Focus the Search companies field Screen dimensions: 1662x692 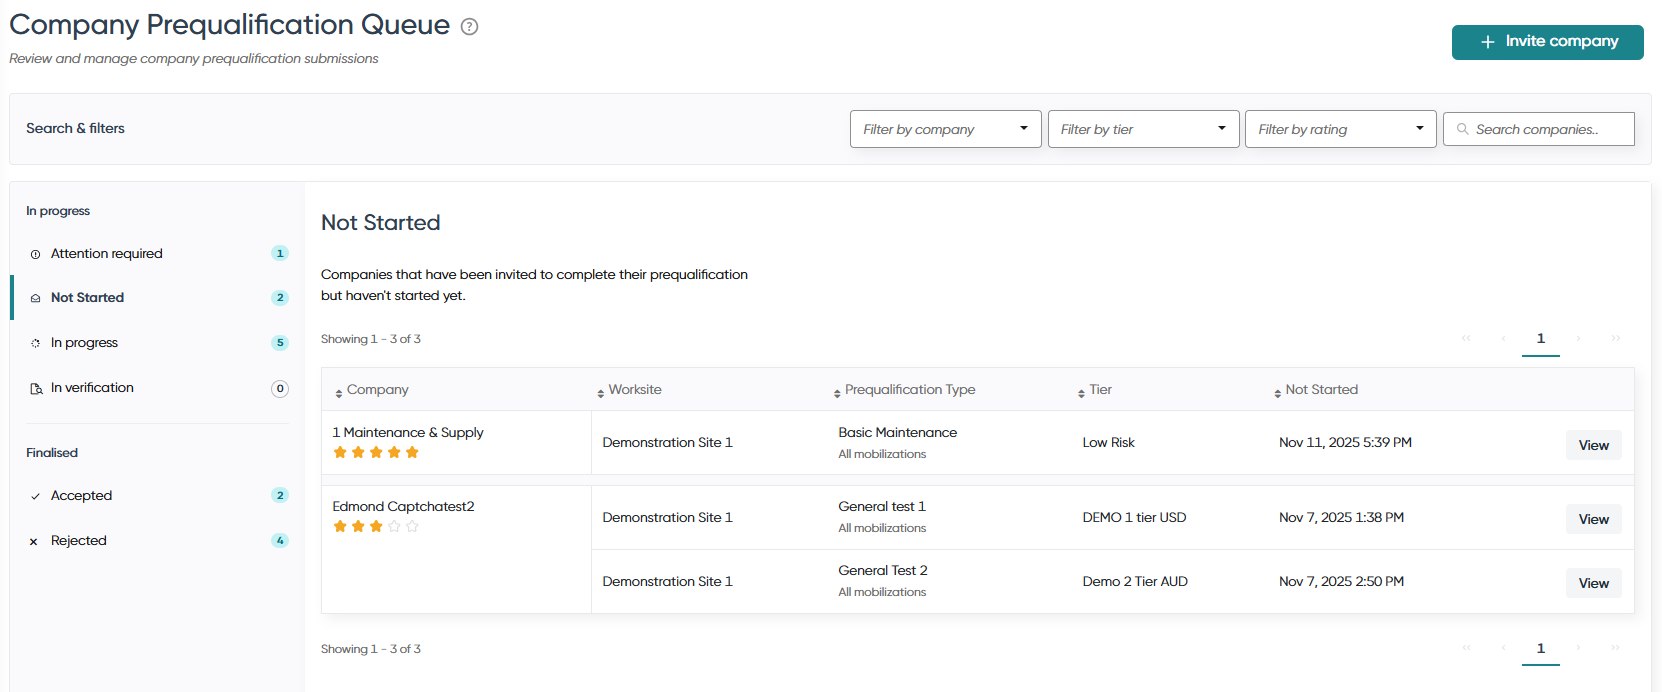tap(1539, 129)
